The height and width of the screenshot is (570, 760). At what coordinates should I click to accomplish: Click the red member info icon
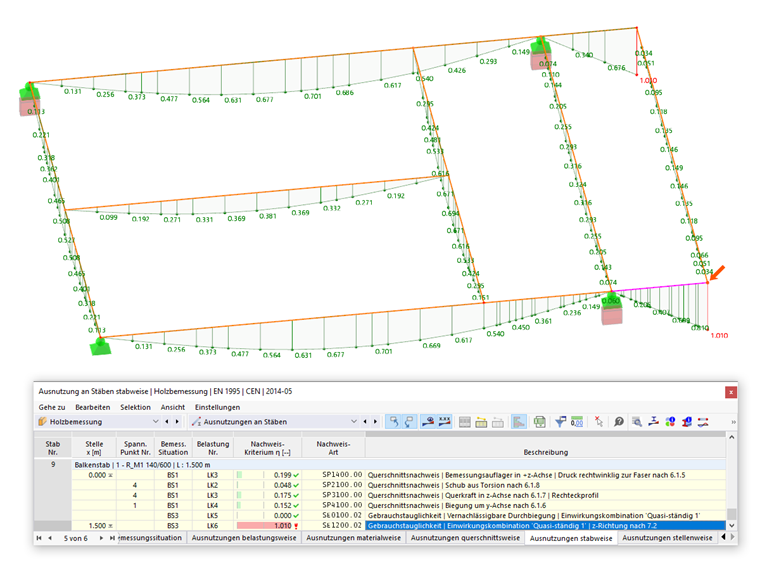686,422
